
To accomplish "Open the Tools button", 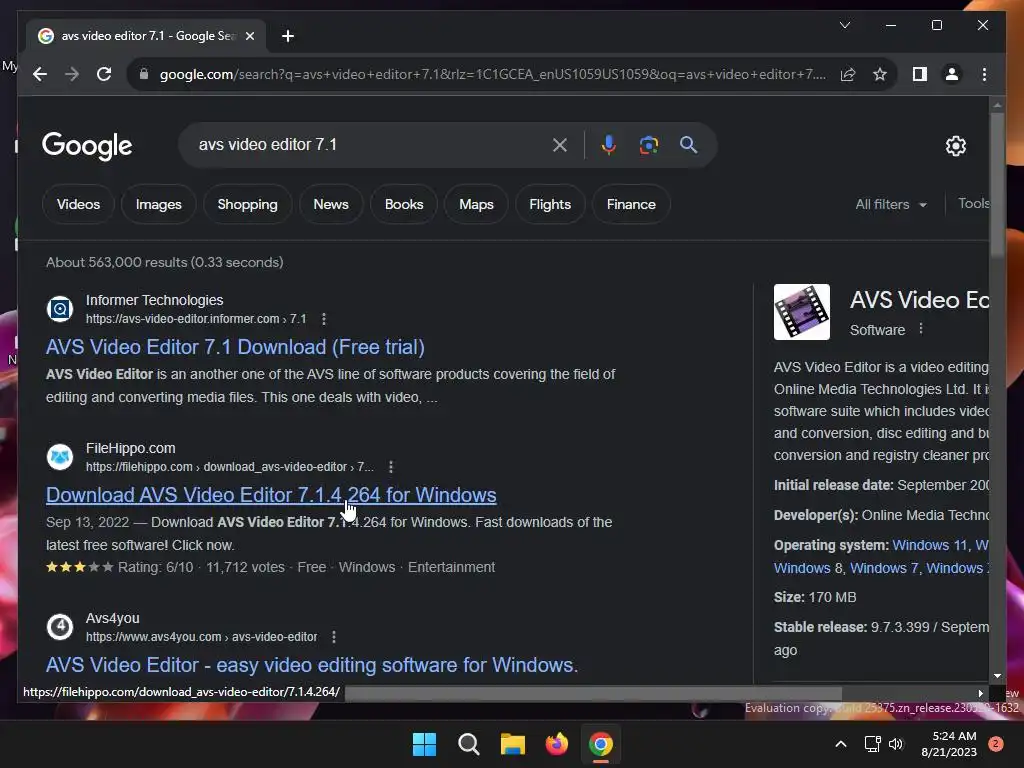I will tap(973, 204).
